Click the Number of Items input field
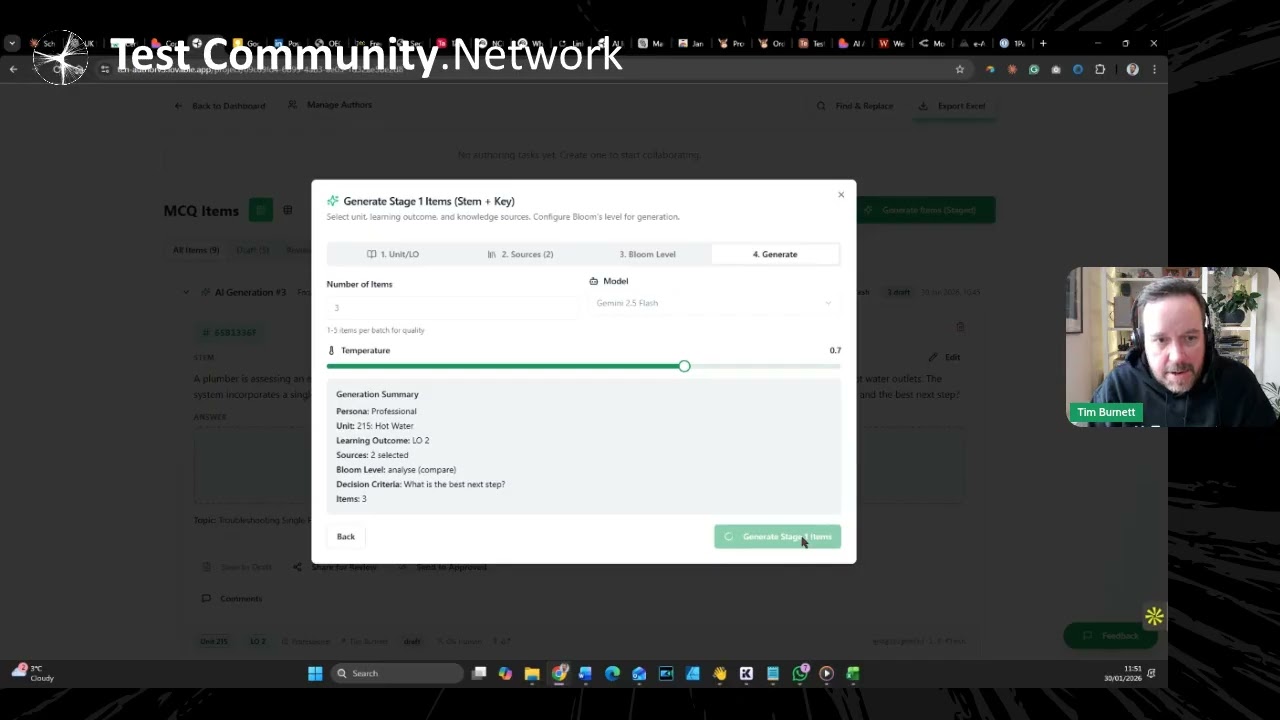1280x720 pixels. tap(452, 308)
